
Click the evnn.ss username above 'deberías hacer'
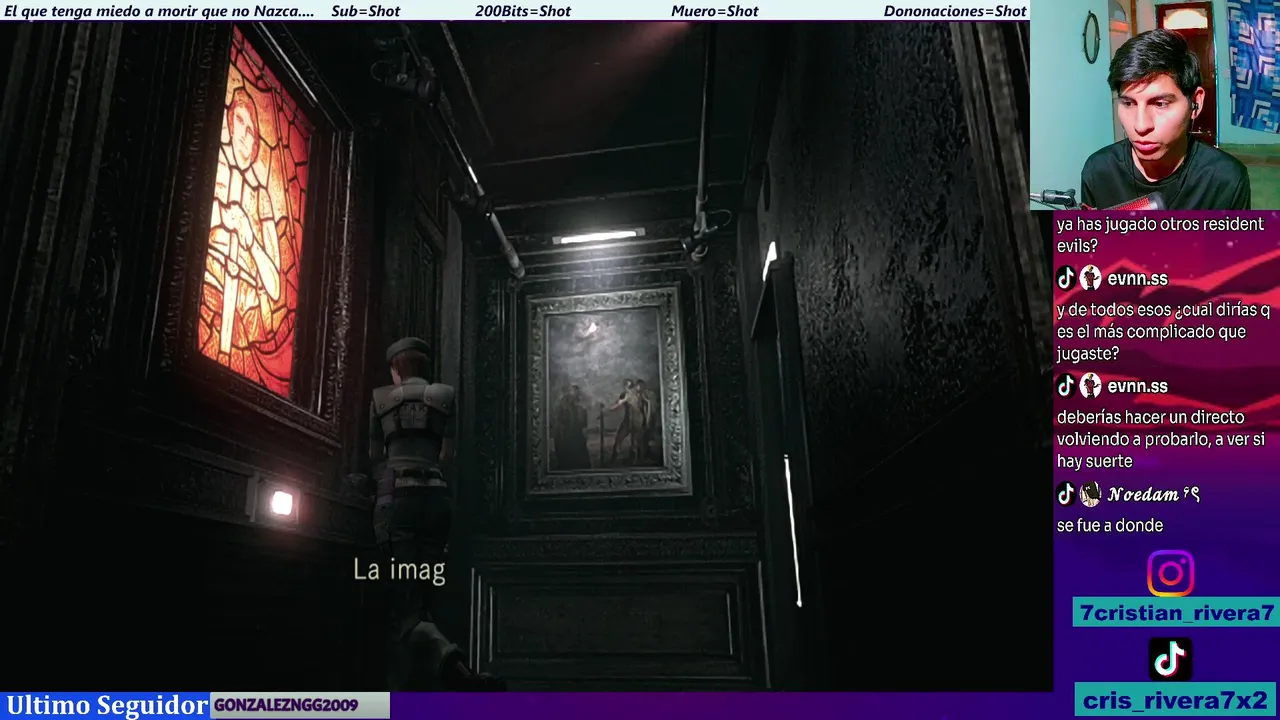[1137, 386]
